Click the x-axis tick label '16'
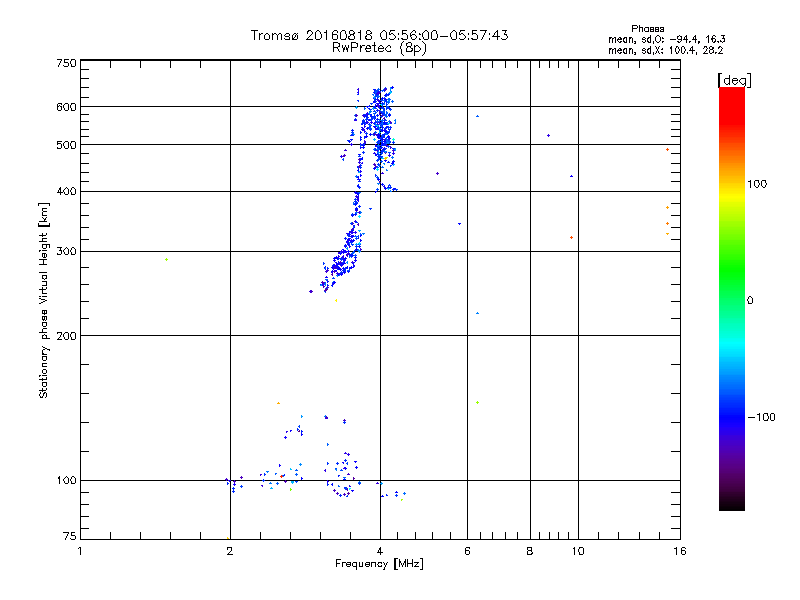Viewport: 800px width, 600px height. pos(680,551)
